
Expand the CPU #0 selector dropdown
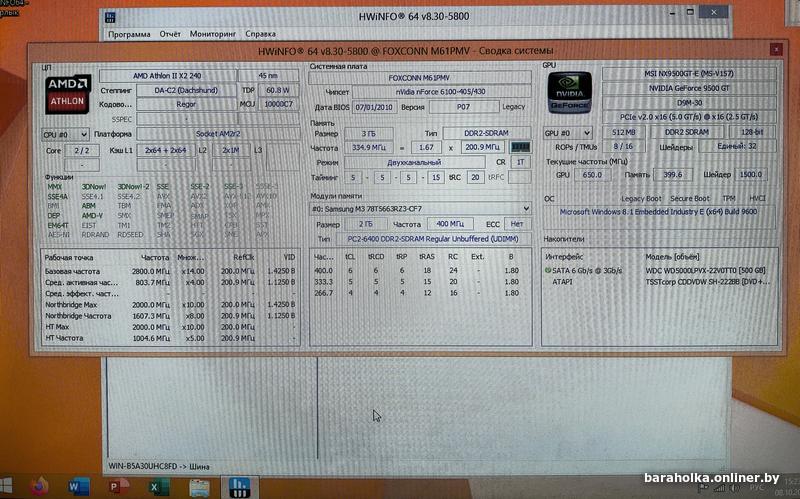(65, 133)
